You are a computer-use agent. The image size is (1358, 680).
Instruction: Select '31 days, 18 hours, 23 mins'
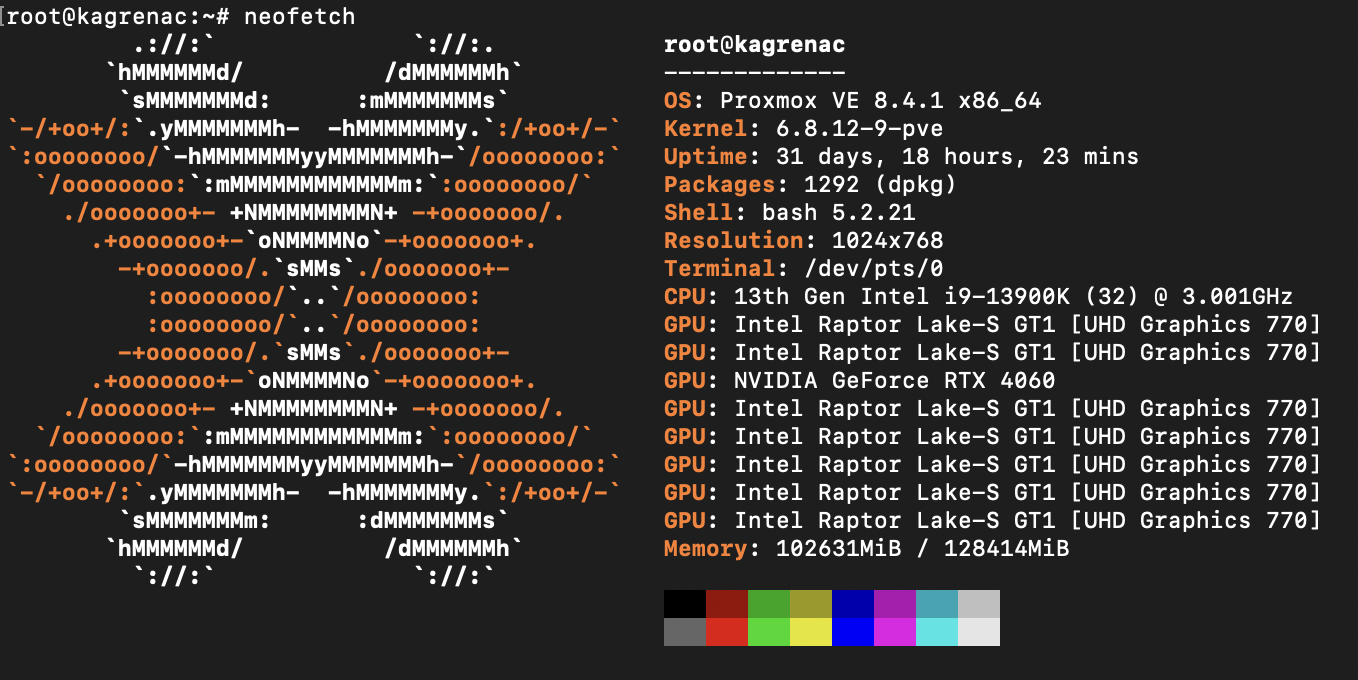[958, 157]
